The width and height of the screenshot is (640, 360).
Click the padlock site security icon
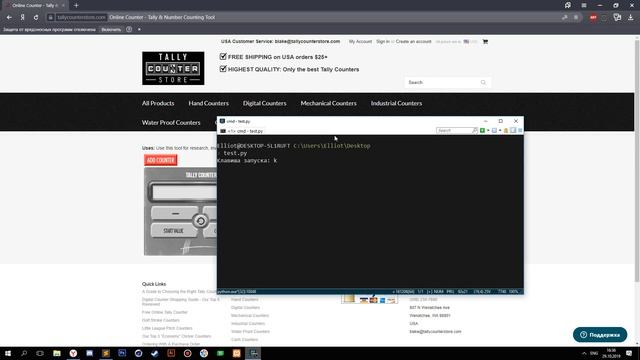coord(51,18)
